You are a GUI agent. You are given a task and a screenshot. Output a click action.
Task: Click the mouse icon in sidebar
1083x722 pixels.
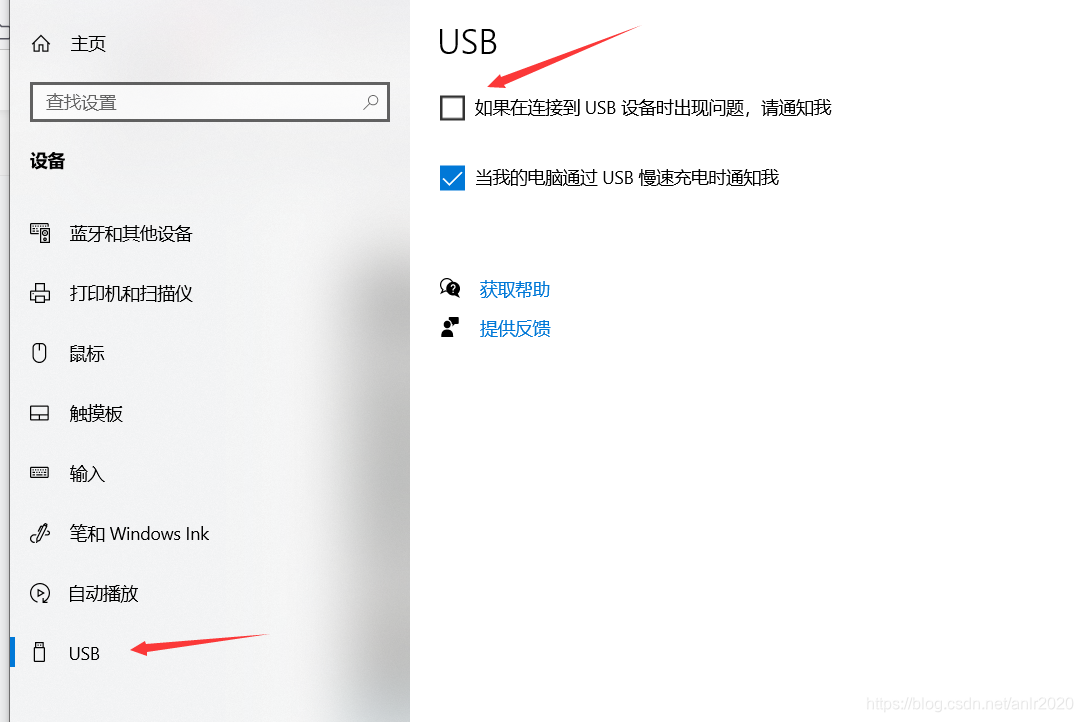tap(39, 353)
